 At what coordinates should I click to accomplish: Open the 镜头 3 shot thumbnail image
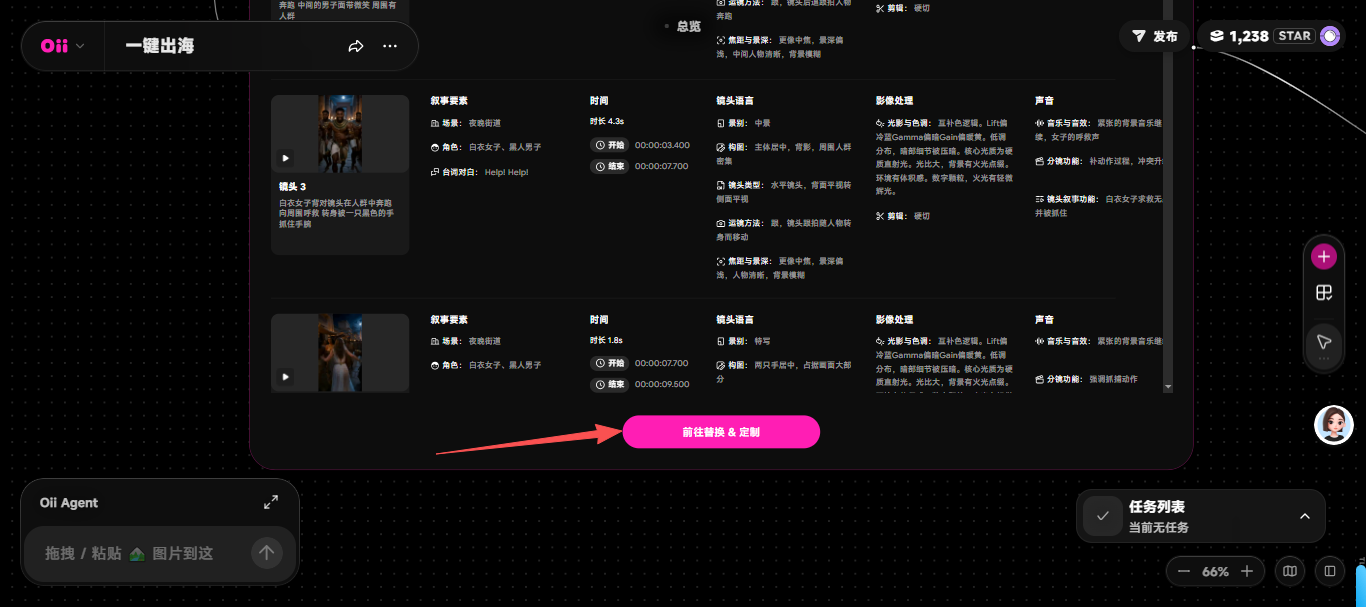[340, 134]
